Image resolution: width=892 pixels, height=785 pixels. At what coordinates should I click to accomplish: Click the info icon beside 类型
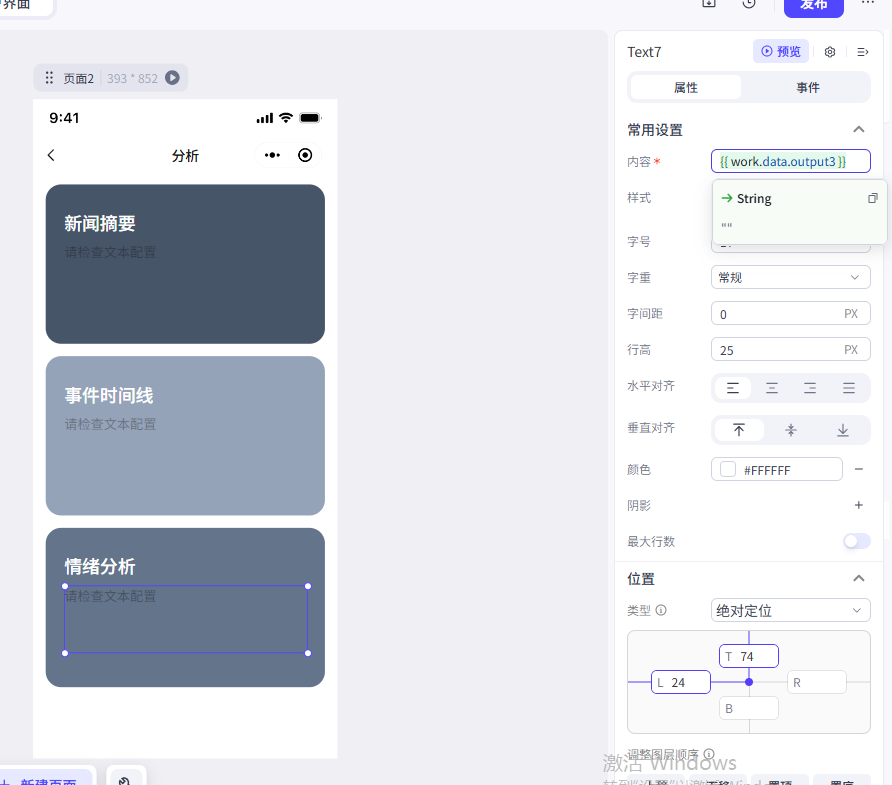click(661, 610)
